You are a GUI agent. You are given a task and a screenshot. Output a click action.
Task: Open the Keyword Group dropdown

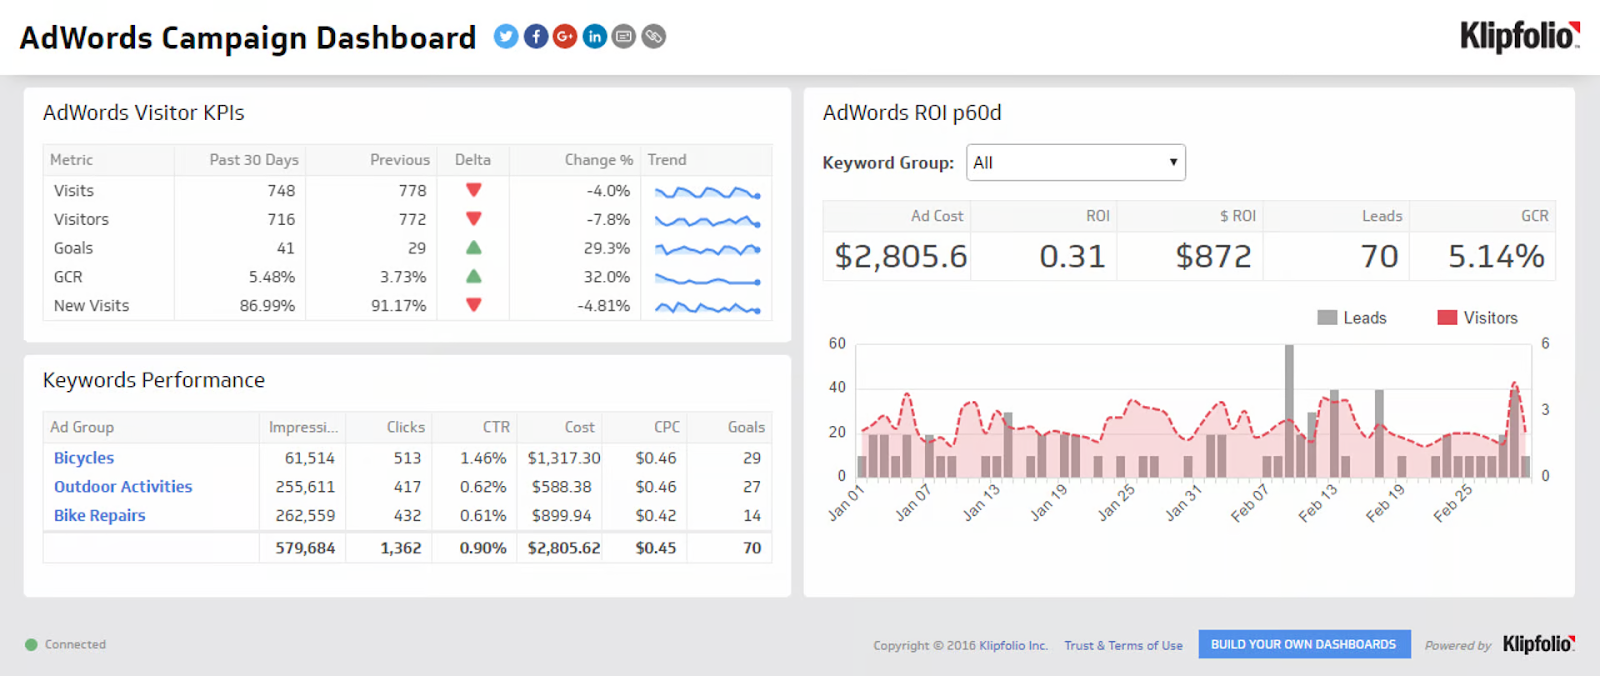point(1076,162)
